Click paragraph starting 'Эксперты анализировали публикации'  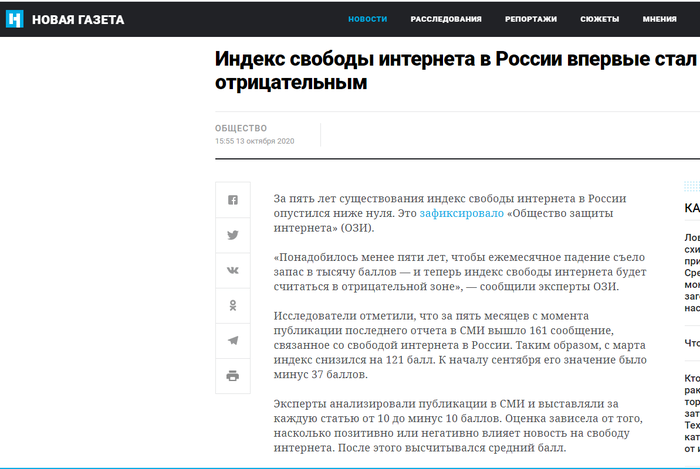458,426
